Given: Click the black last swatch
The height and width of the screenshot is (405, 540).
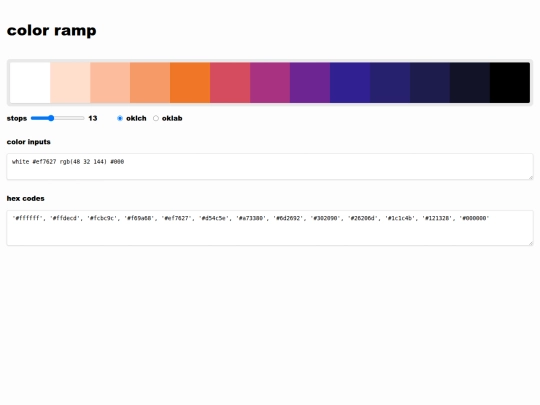Looking at the screenshot, I should click(x=510, y=83).
